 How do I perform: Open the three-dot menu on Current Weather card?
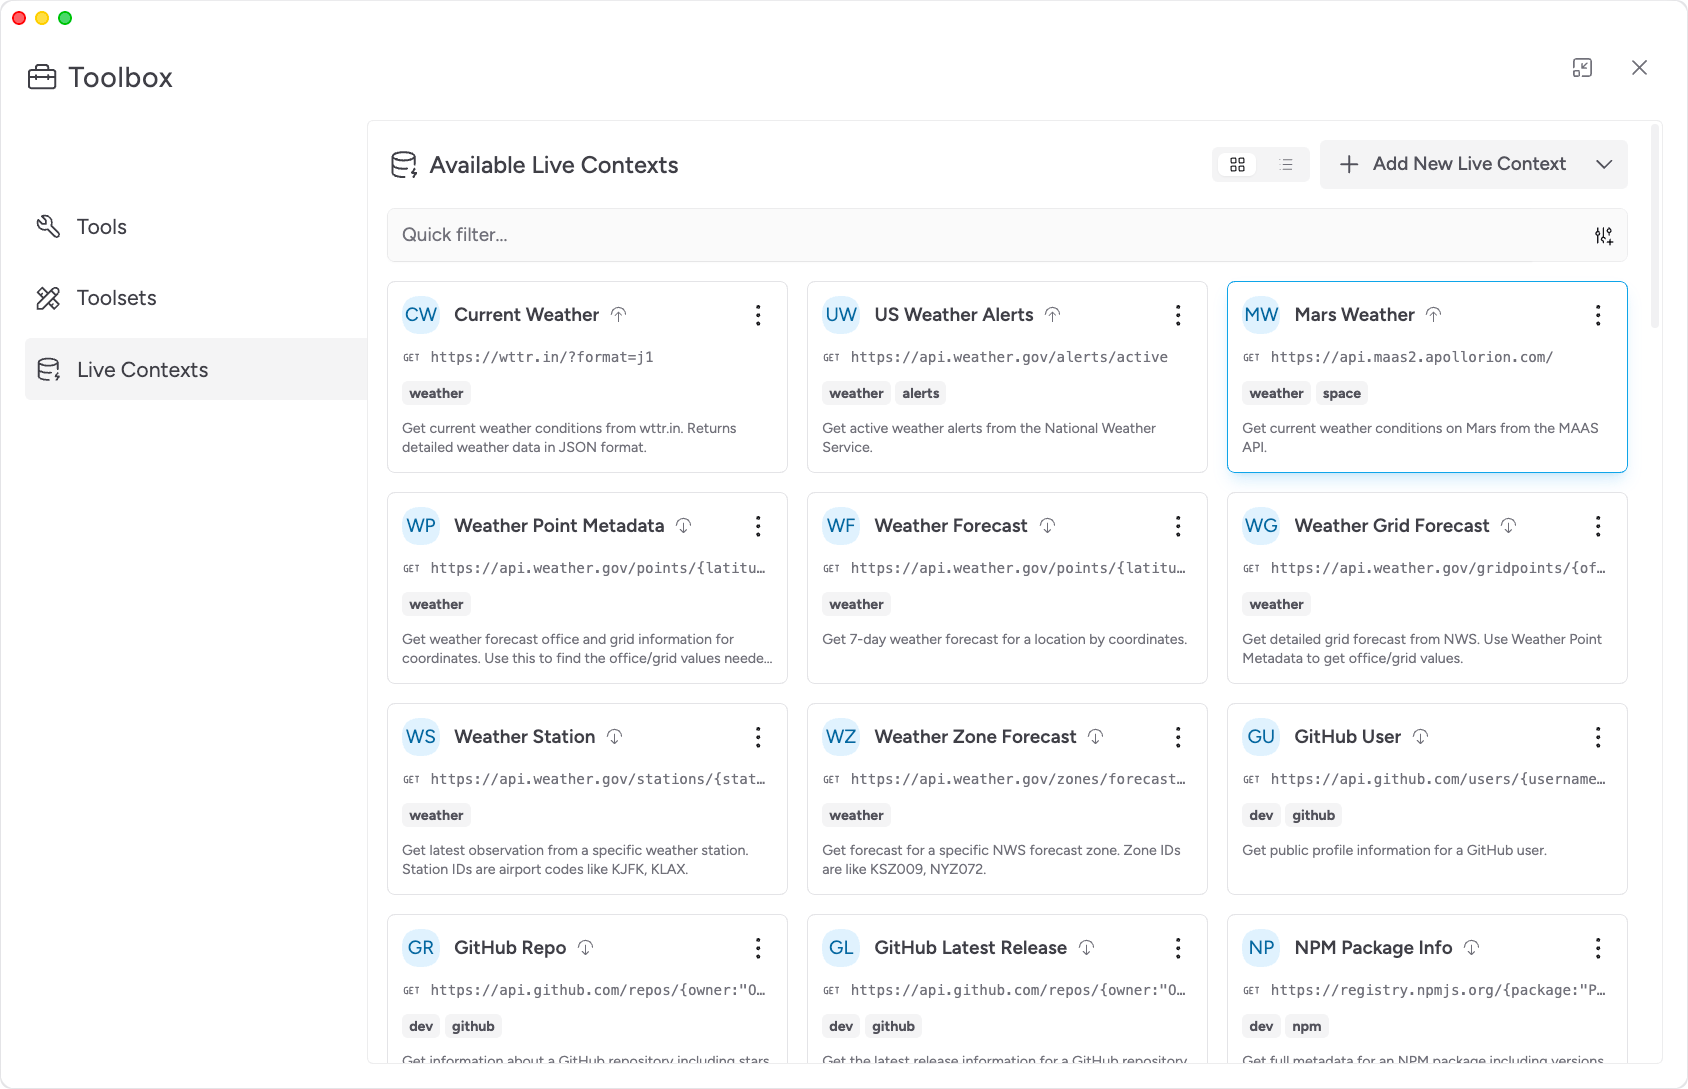coord(758,316)
